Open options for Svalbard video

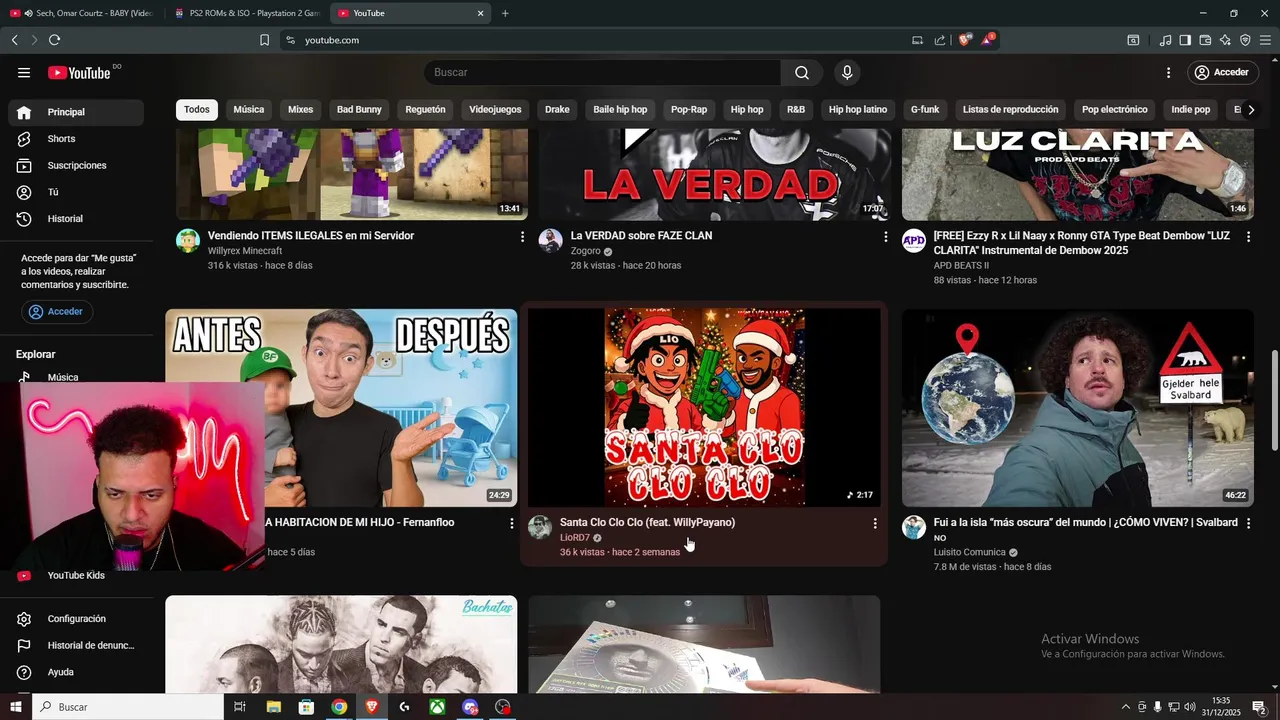[x=1248, y=523]
